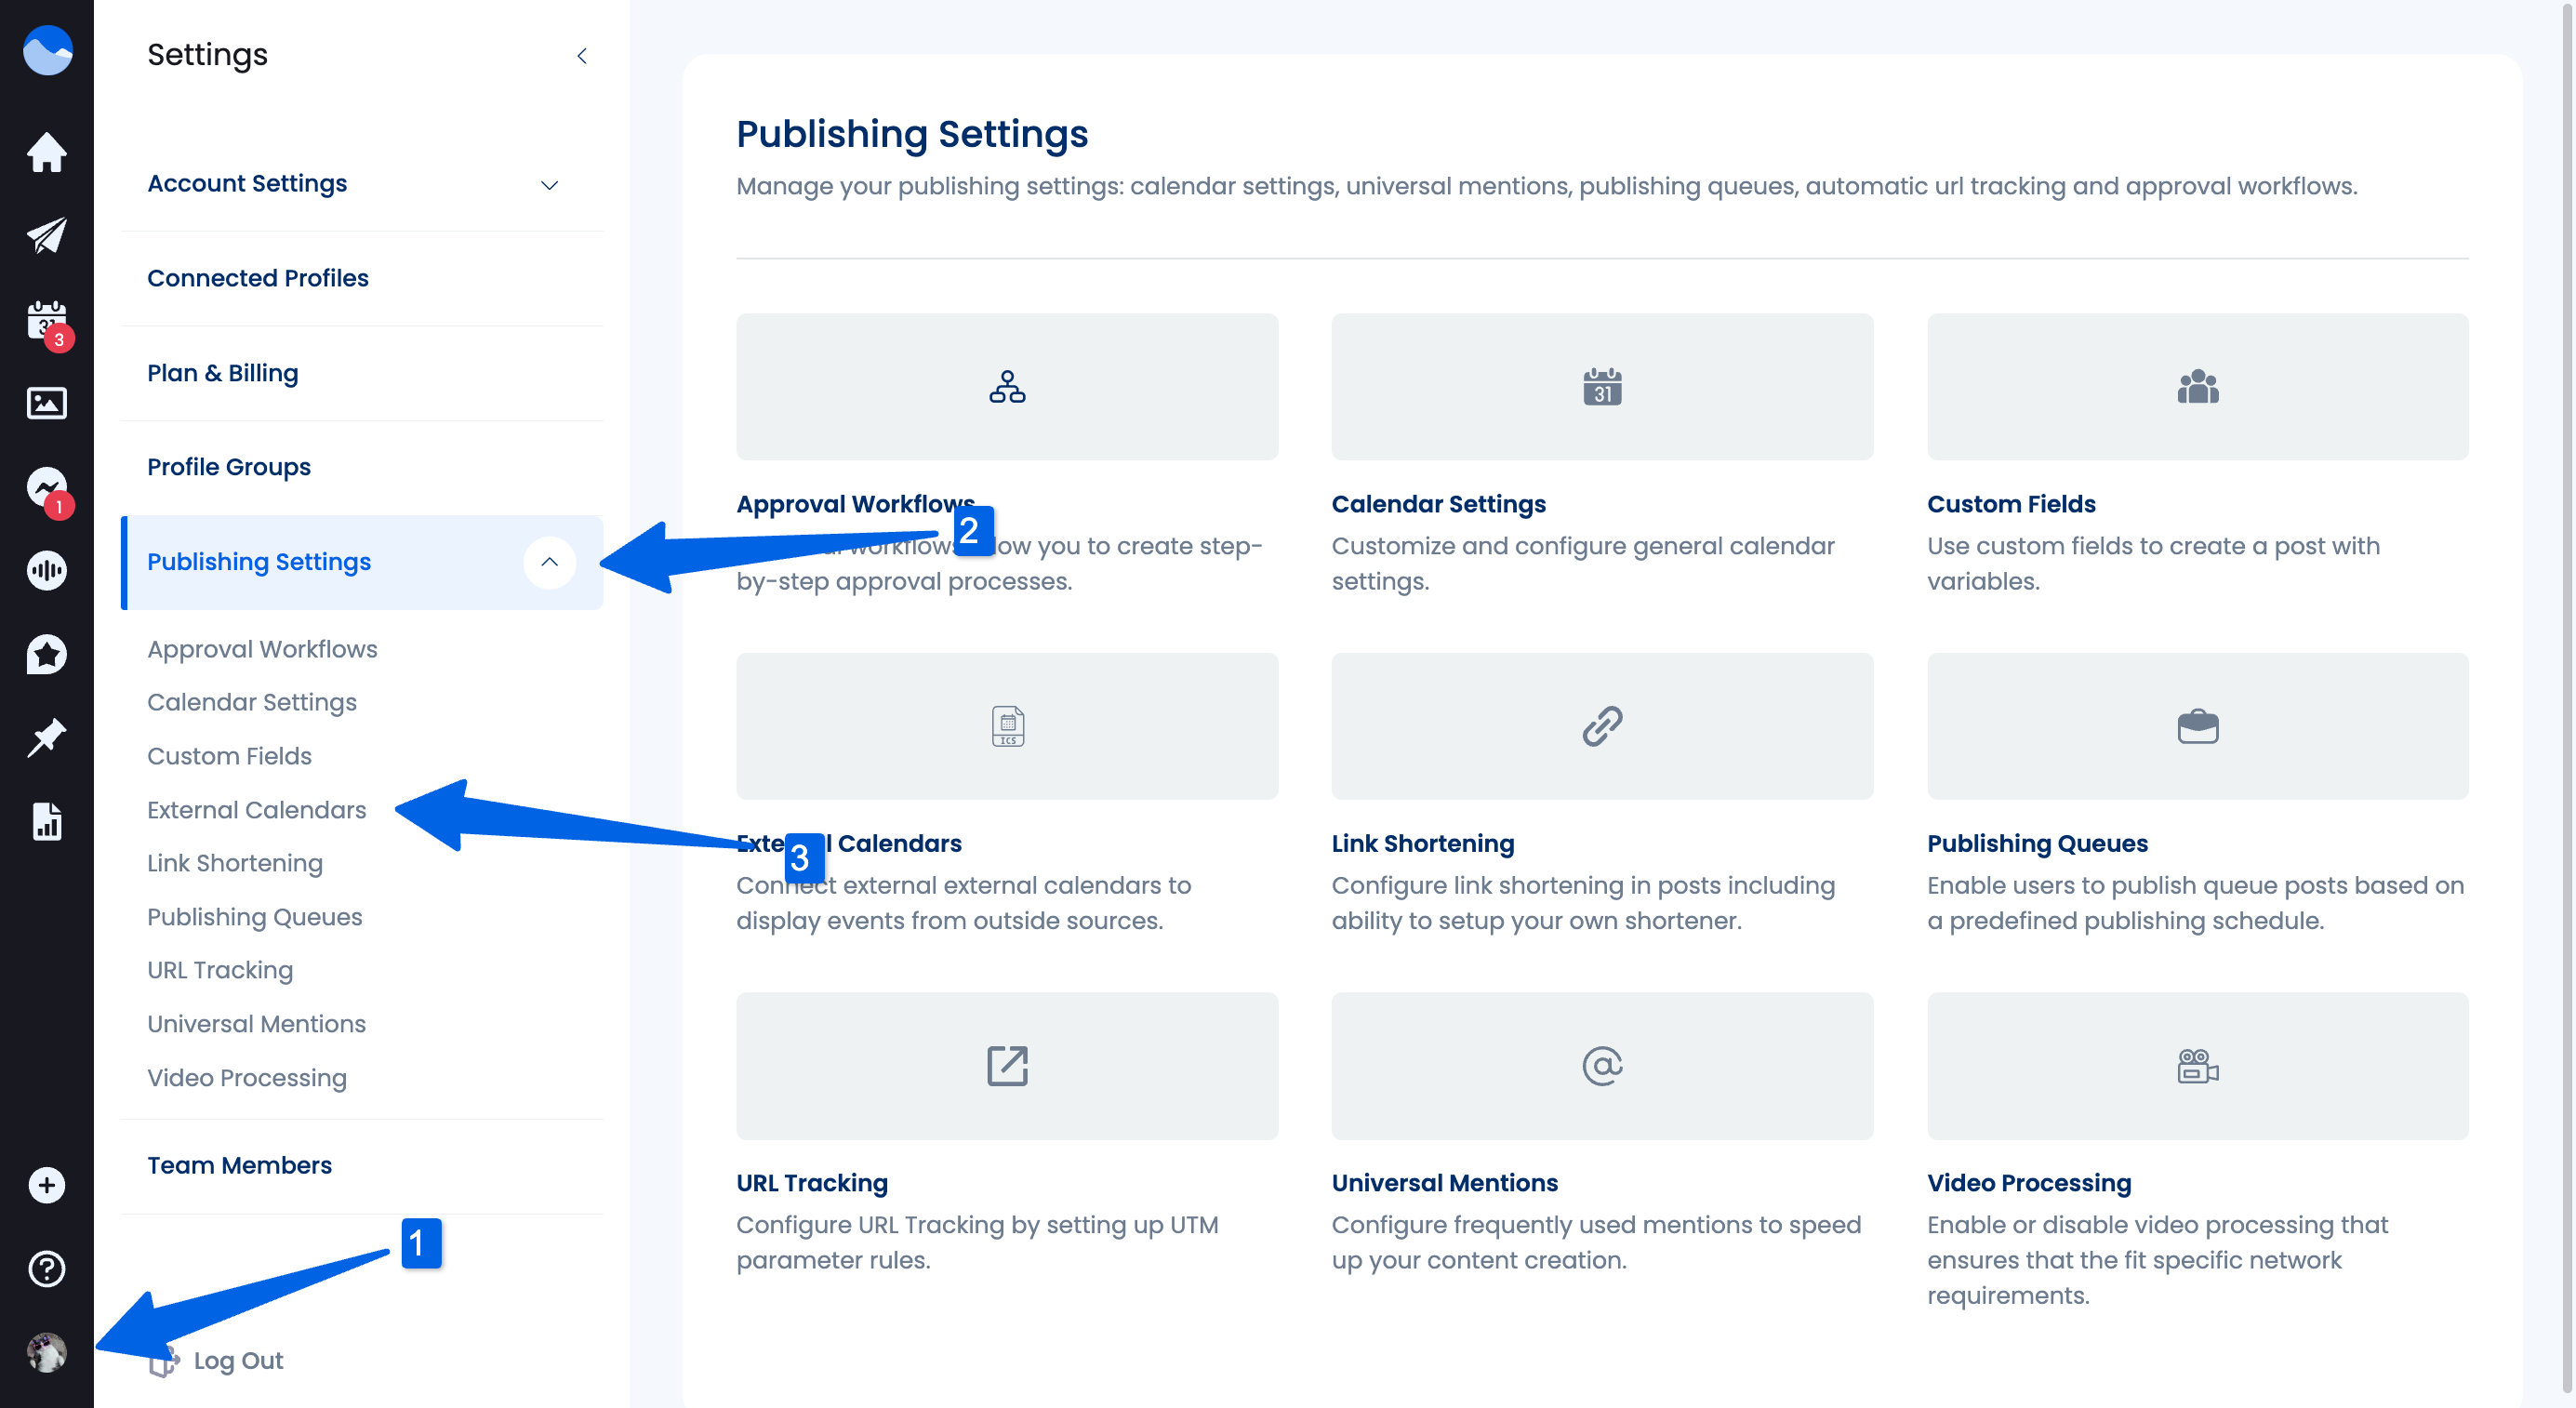Expand the Account Settings section
Viewport: 2576px width, 1408px height.
point(549,185)
